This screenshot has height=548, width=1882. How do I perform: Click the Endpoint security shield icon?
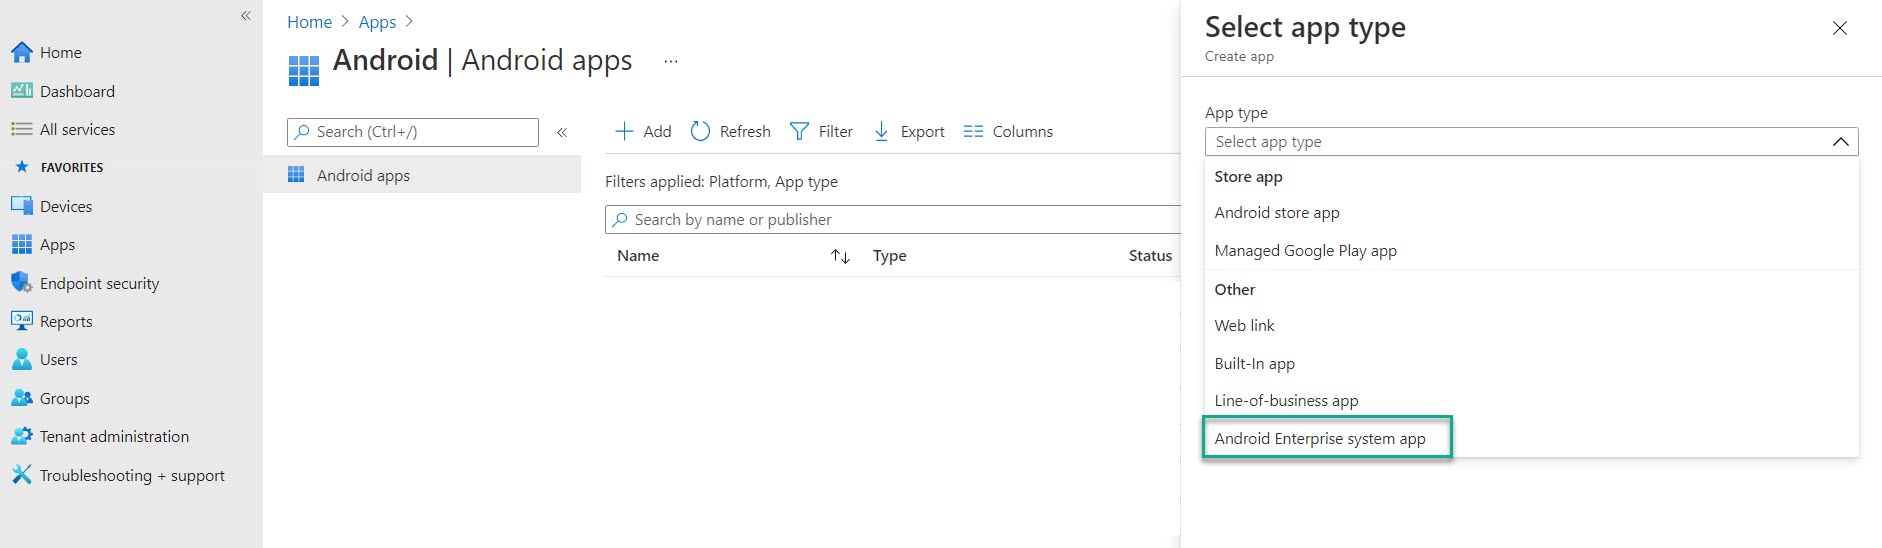22,283
